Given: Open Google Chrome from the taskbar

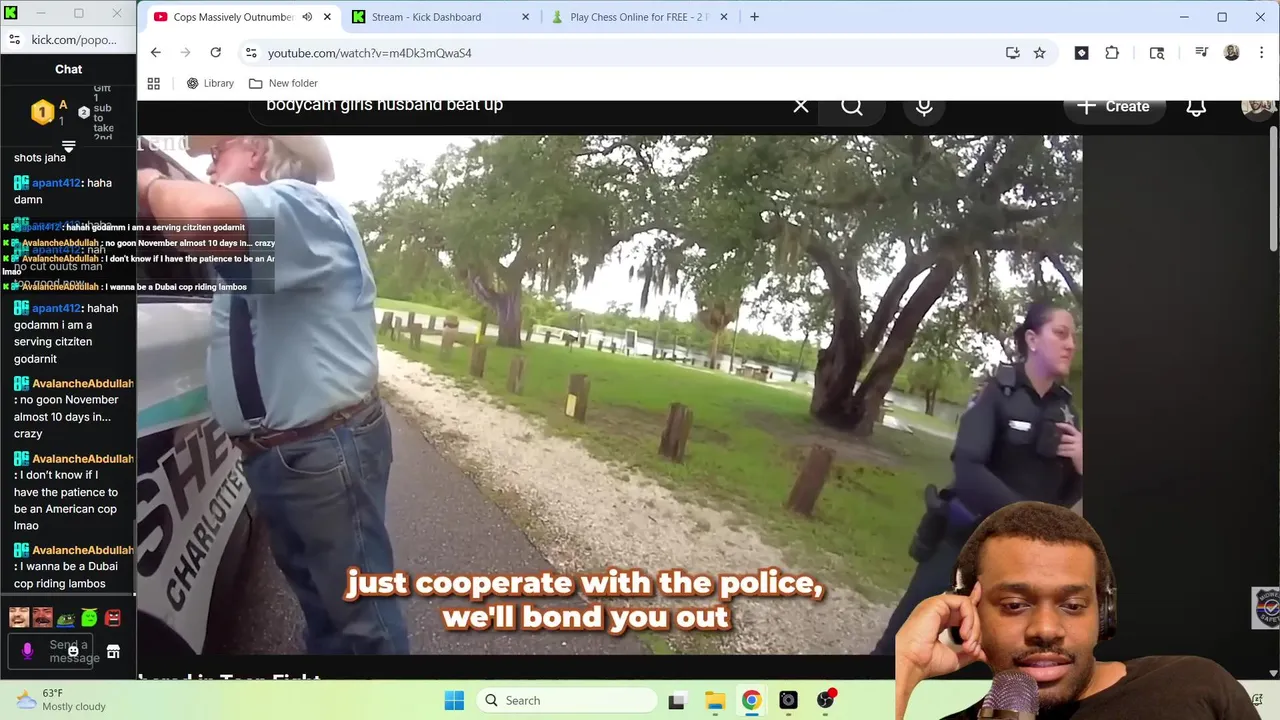Looking at the screenshot, I should [x=751, y=700].
